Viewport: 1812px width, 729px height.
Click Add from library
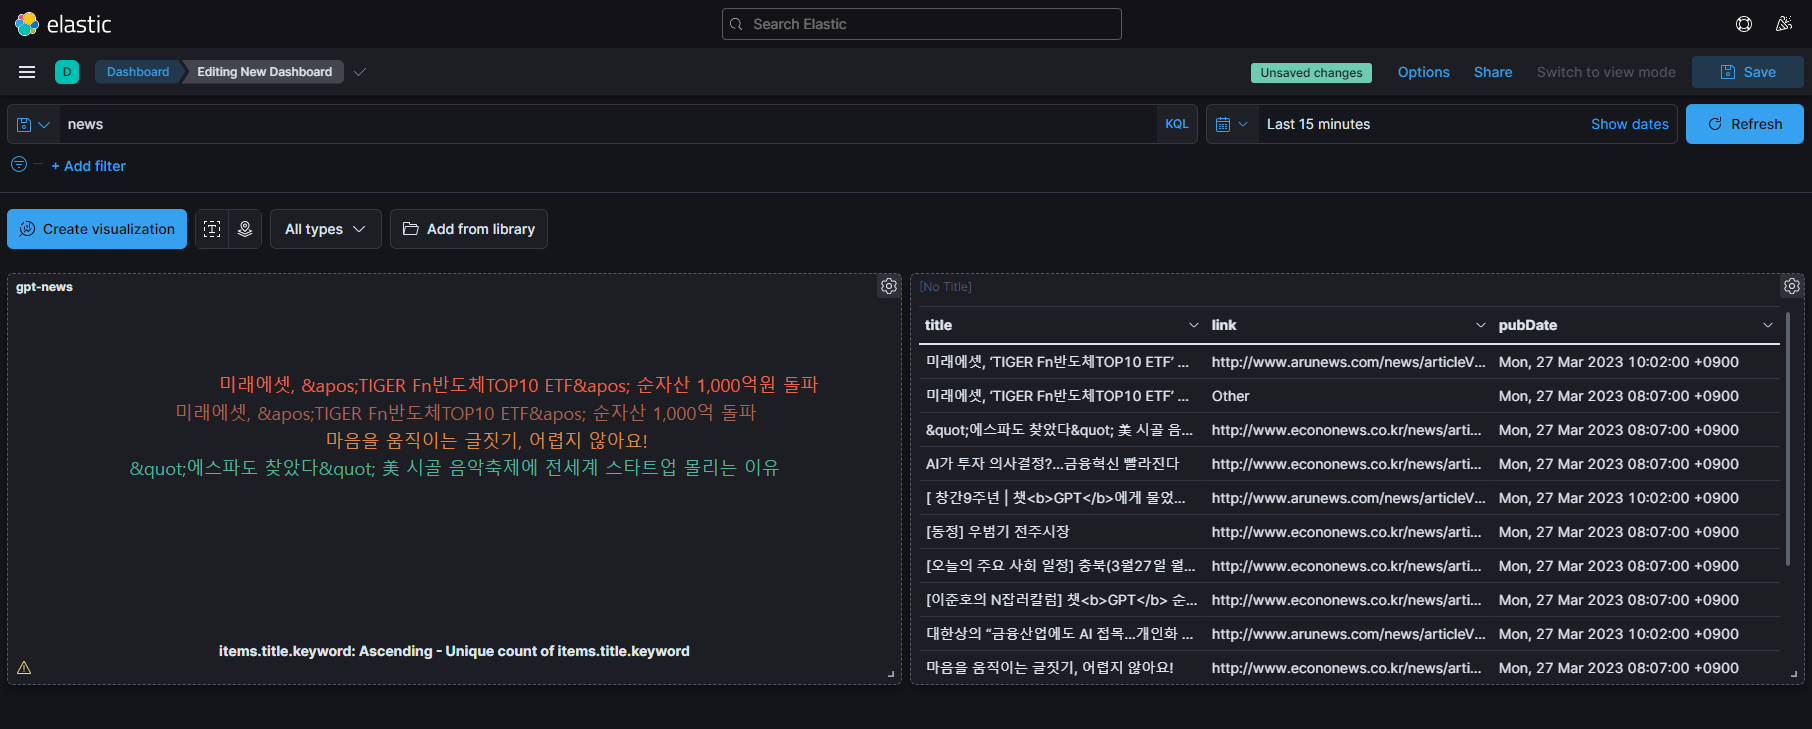point(469,229)
